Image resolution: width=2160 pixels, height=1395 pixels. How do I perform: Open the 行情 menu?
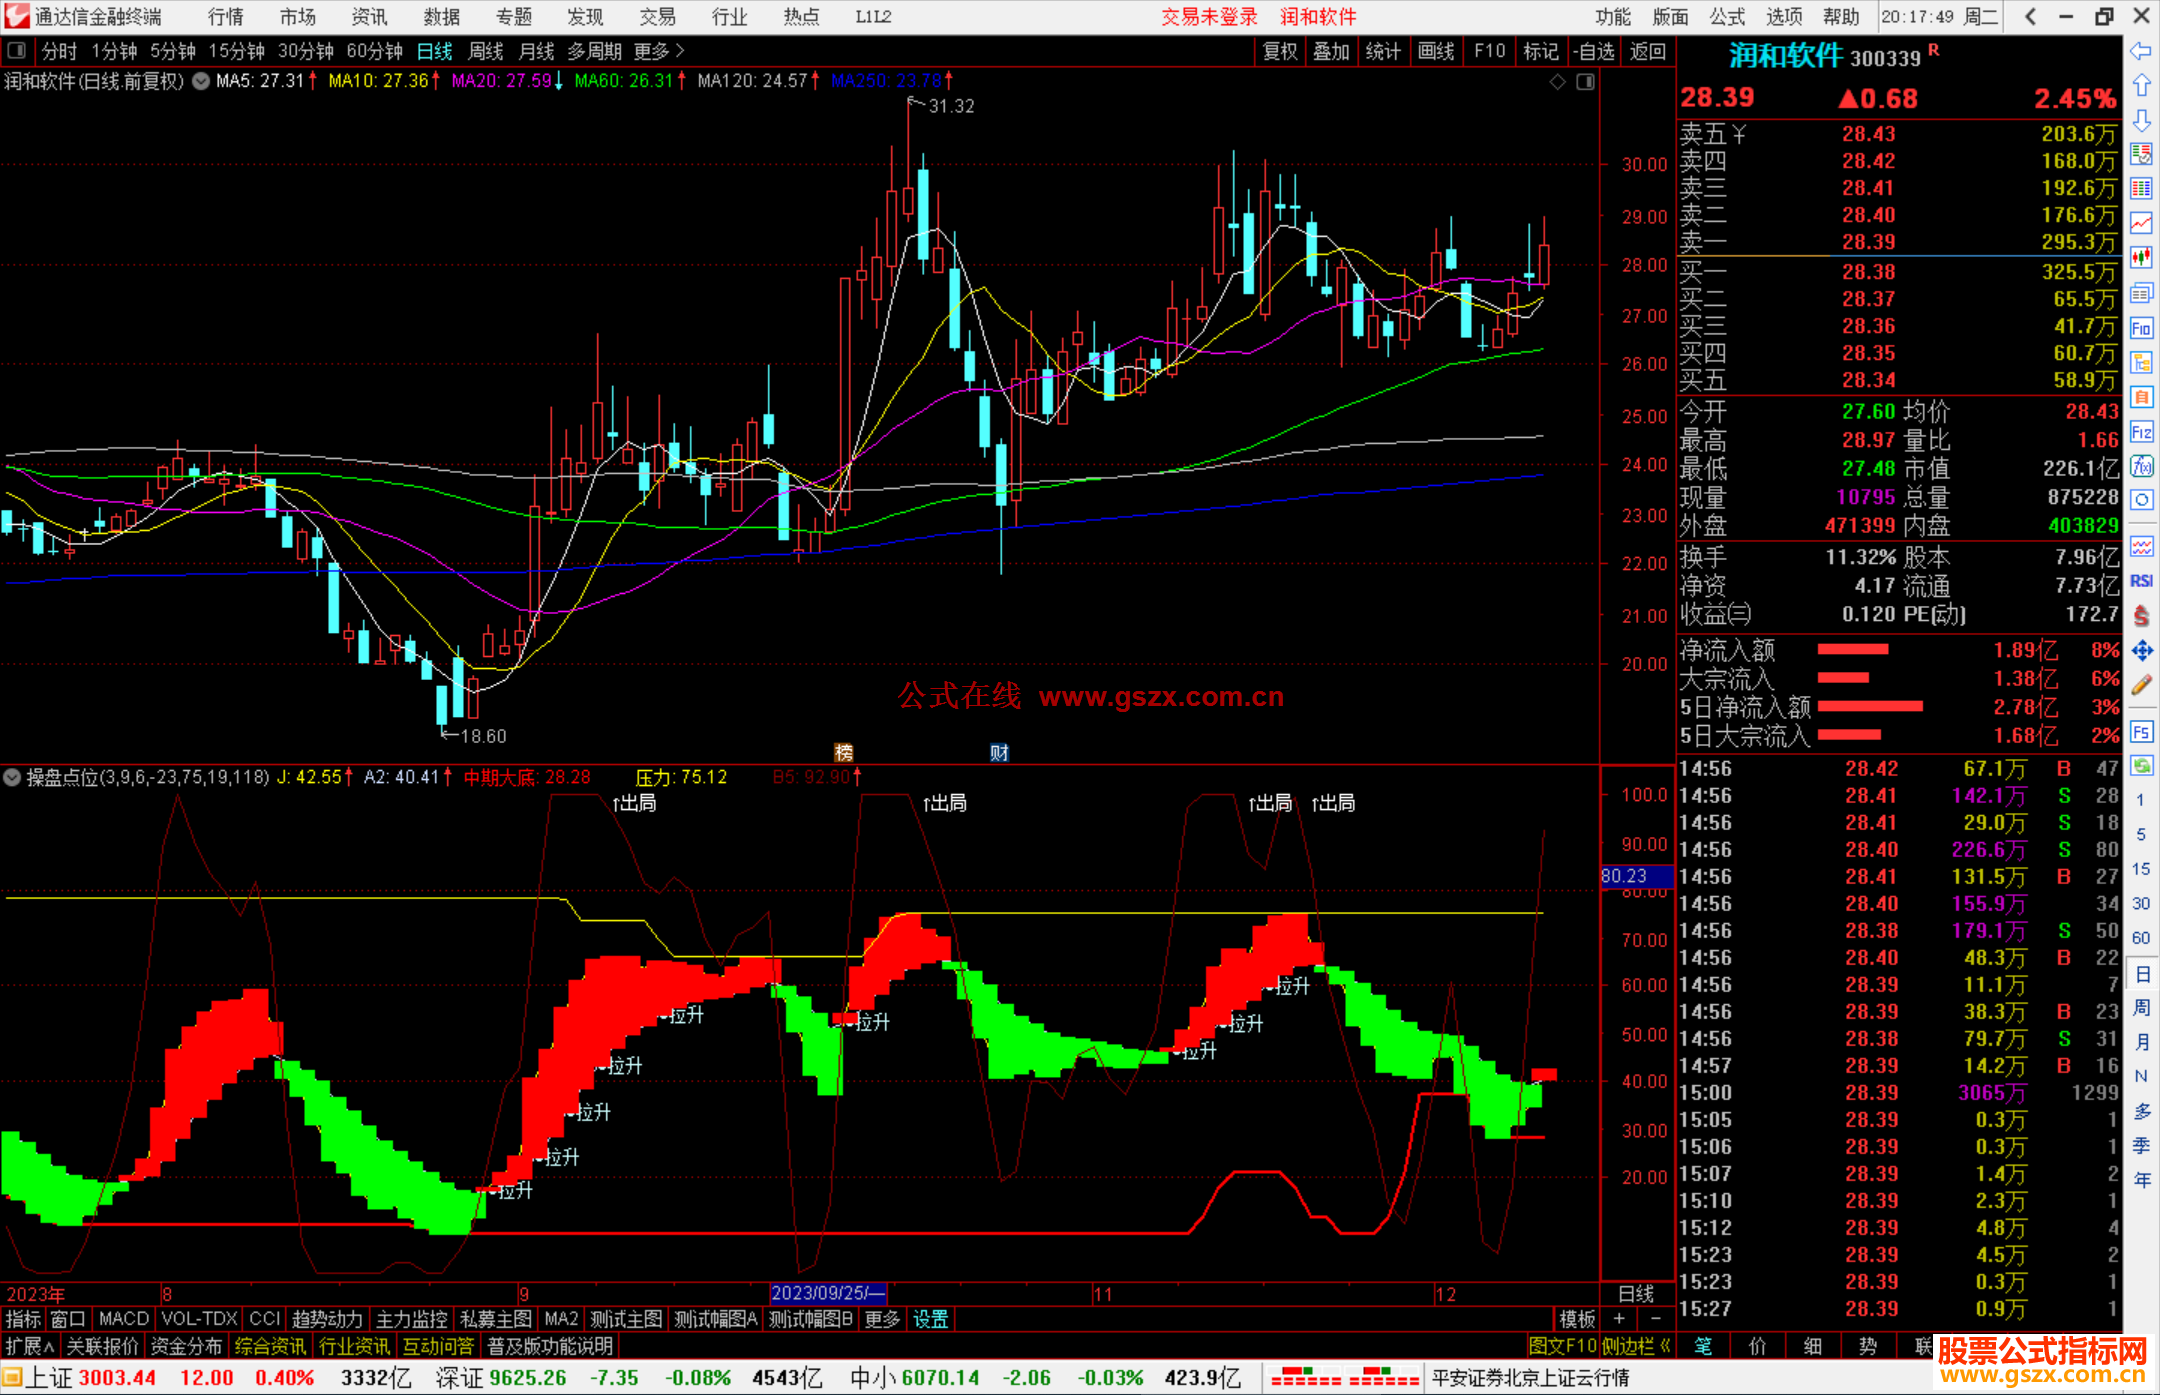point(225,17)
